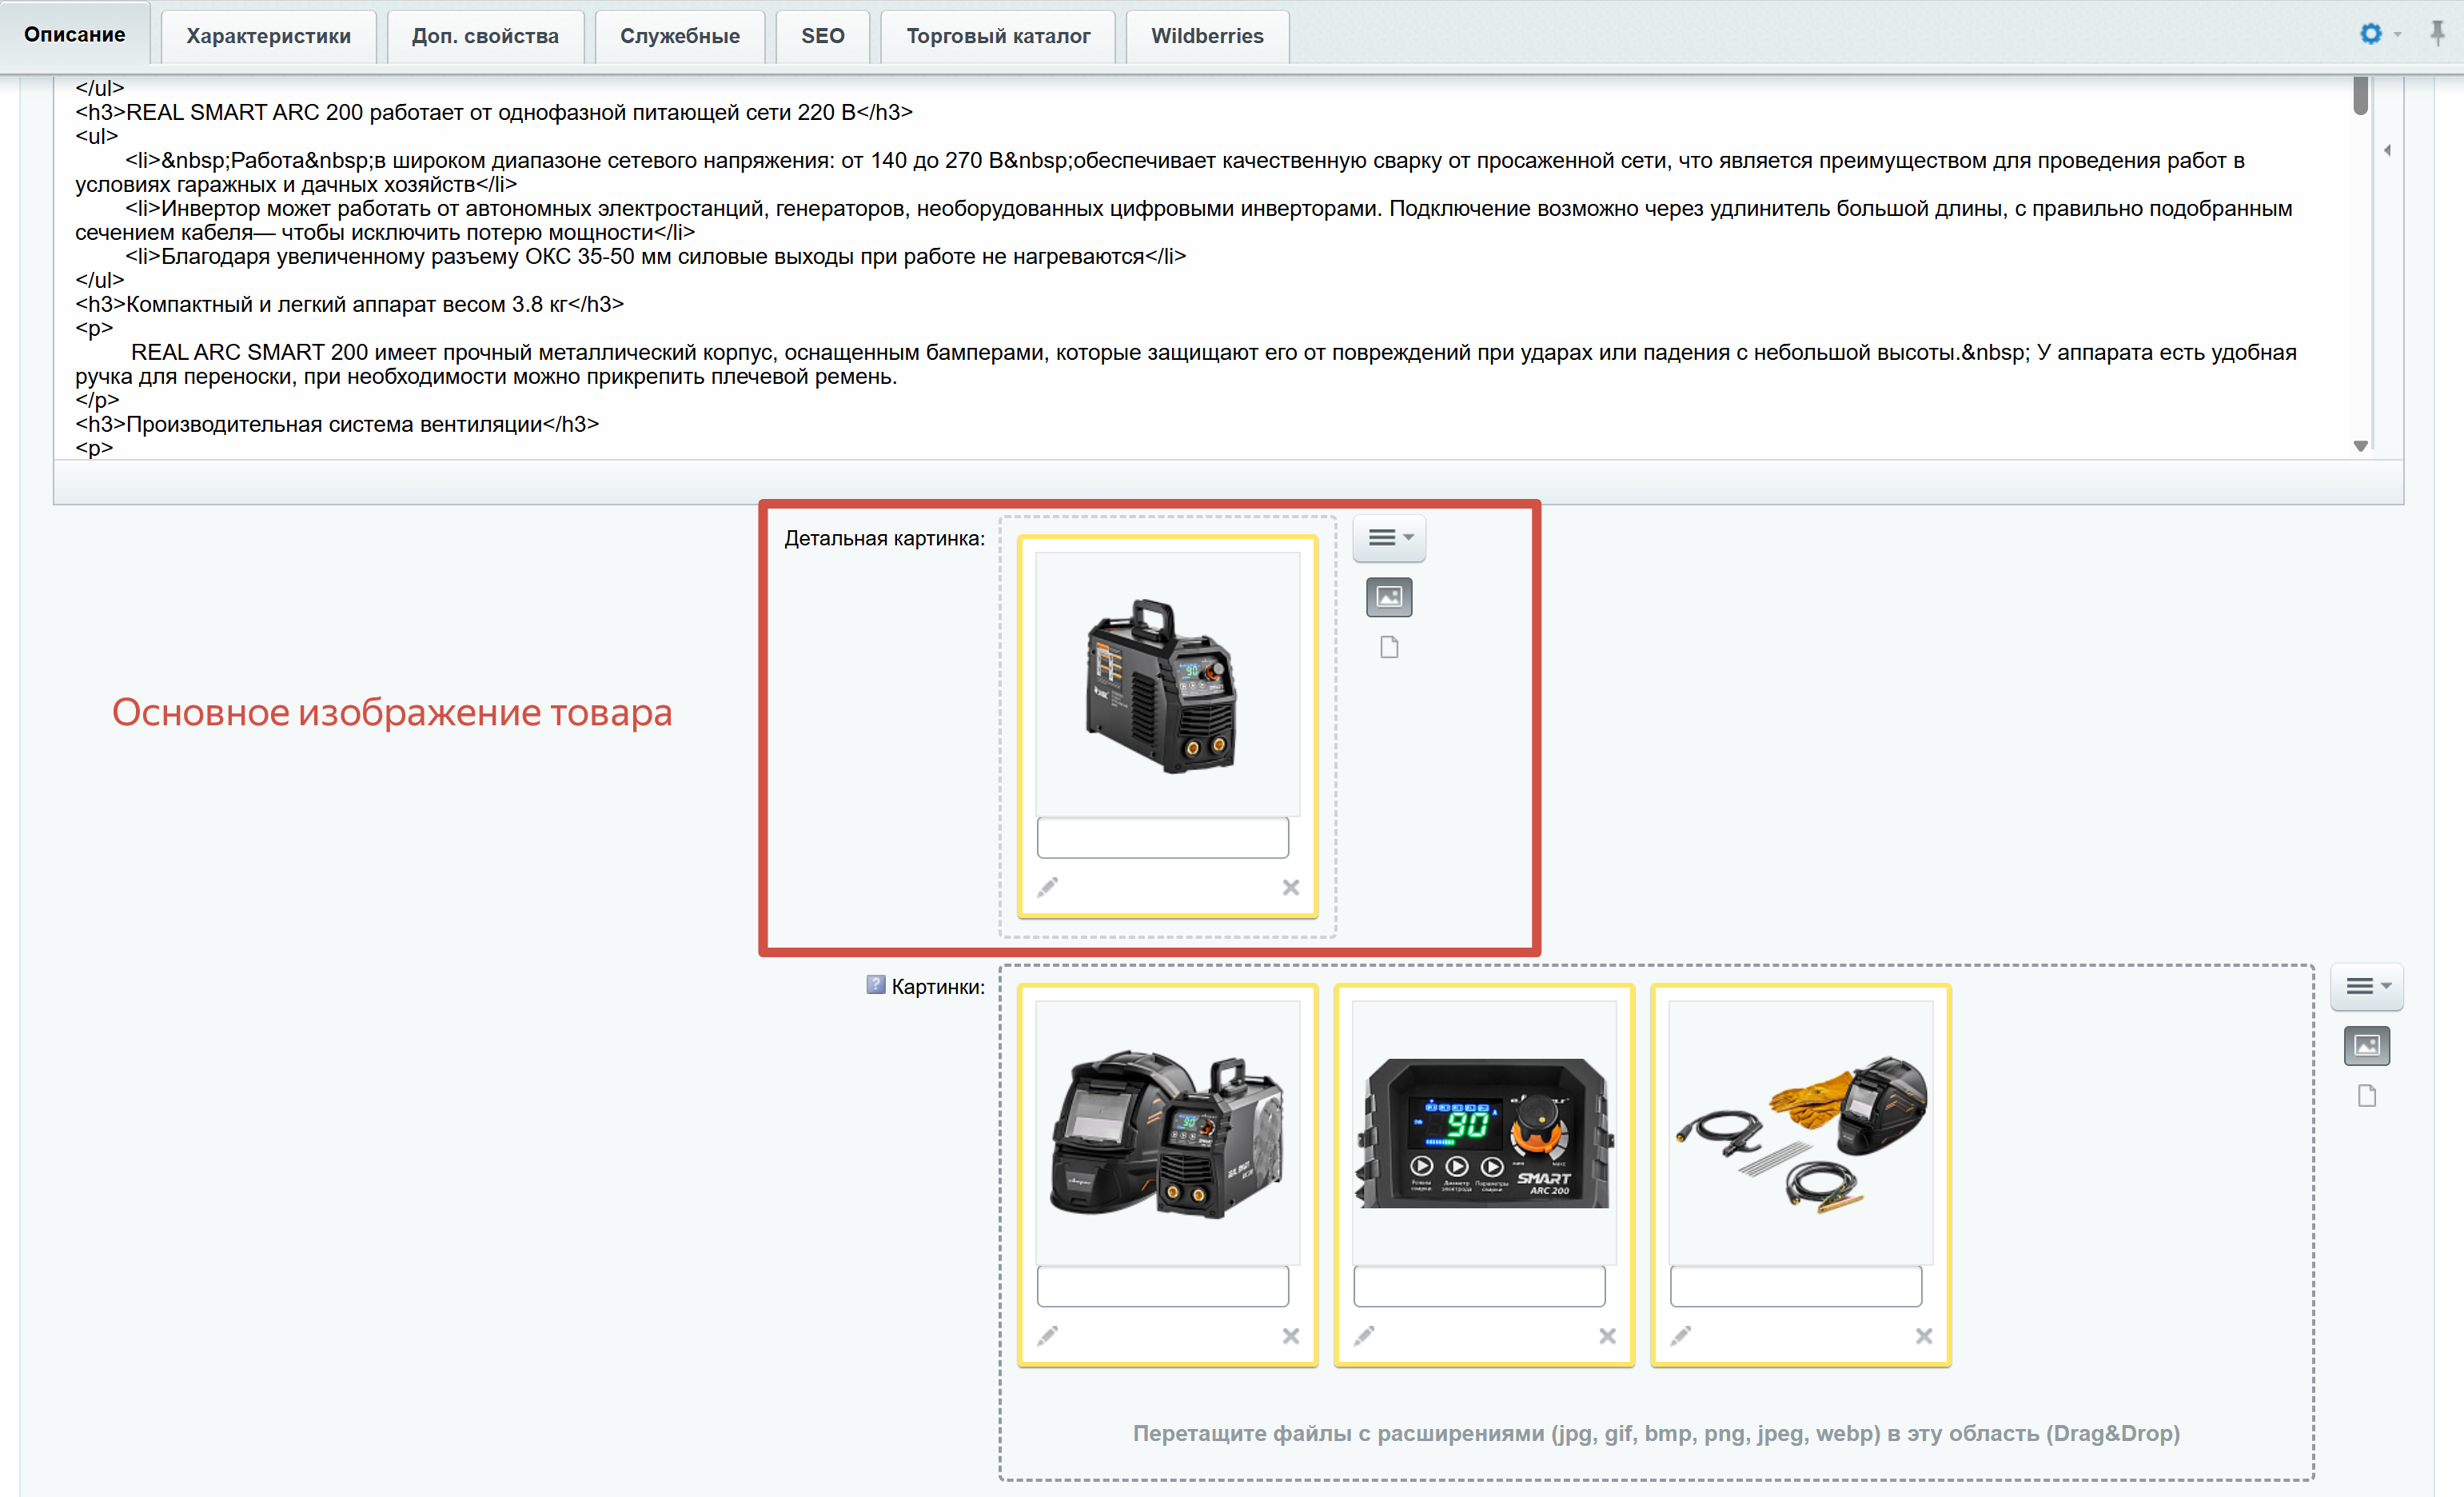Click the file upload icon beside the detail picture
Image resolution: width=2464 pixels, height=1497 pixels.
pyautogui.click(x=1388, y=648)
